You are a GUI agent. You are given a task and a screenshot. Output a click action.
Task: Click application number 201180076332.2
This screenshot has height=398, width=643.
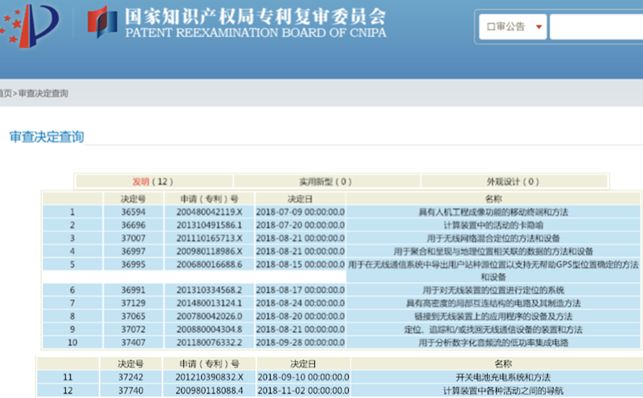tap(209, 343)
